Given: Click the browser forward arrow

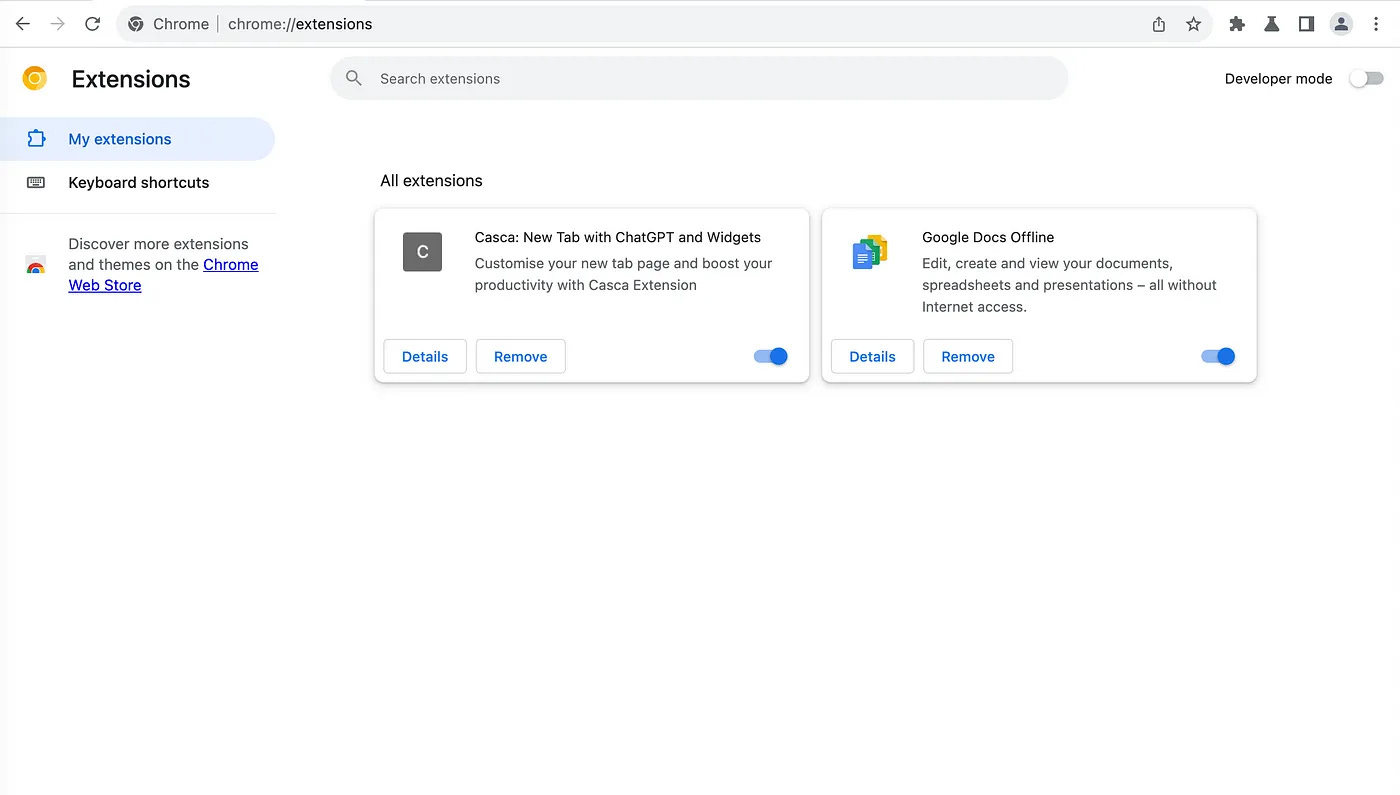Looking at the screenshot, I should 58,24.
